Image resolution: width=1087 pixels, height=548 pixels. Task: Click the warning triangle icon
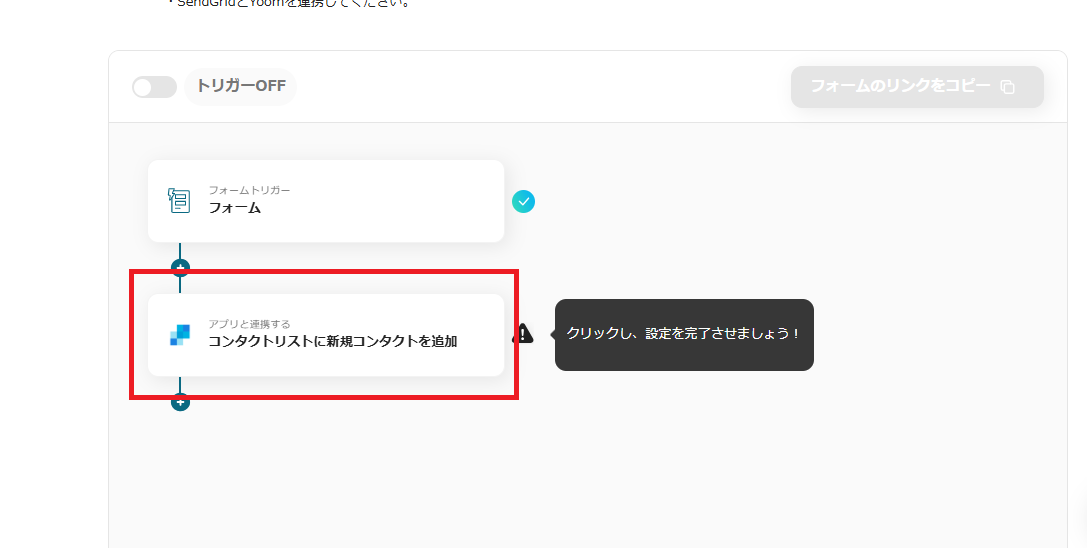(x=523, y=334)
